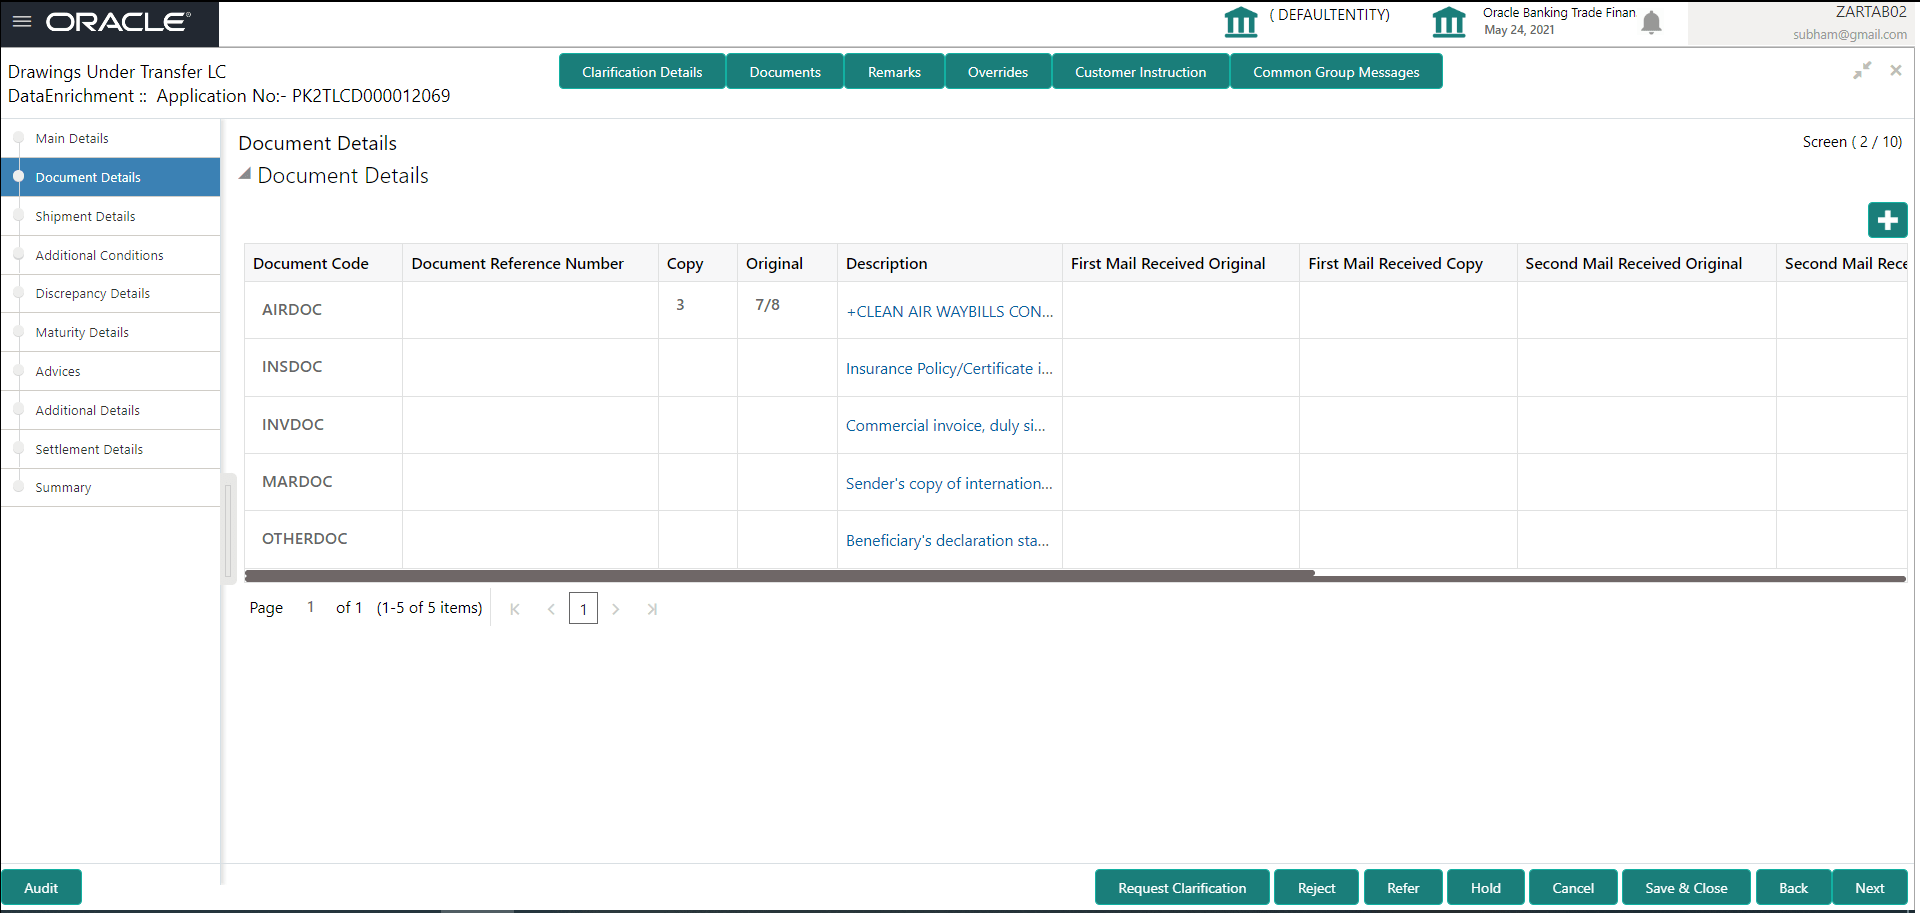Viewport: 1920px width, 913px height.
Task: Click the first page pagination icon
Action: 515,608
